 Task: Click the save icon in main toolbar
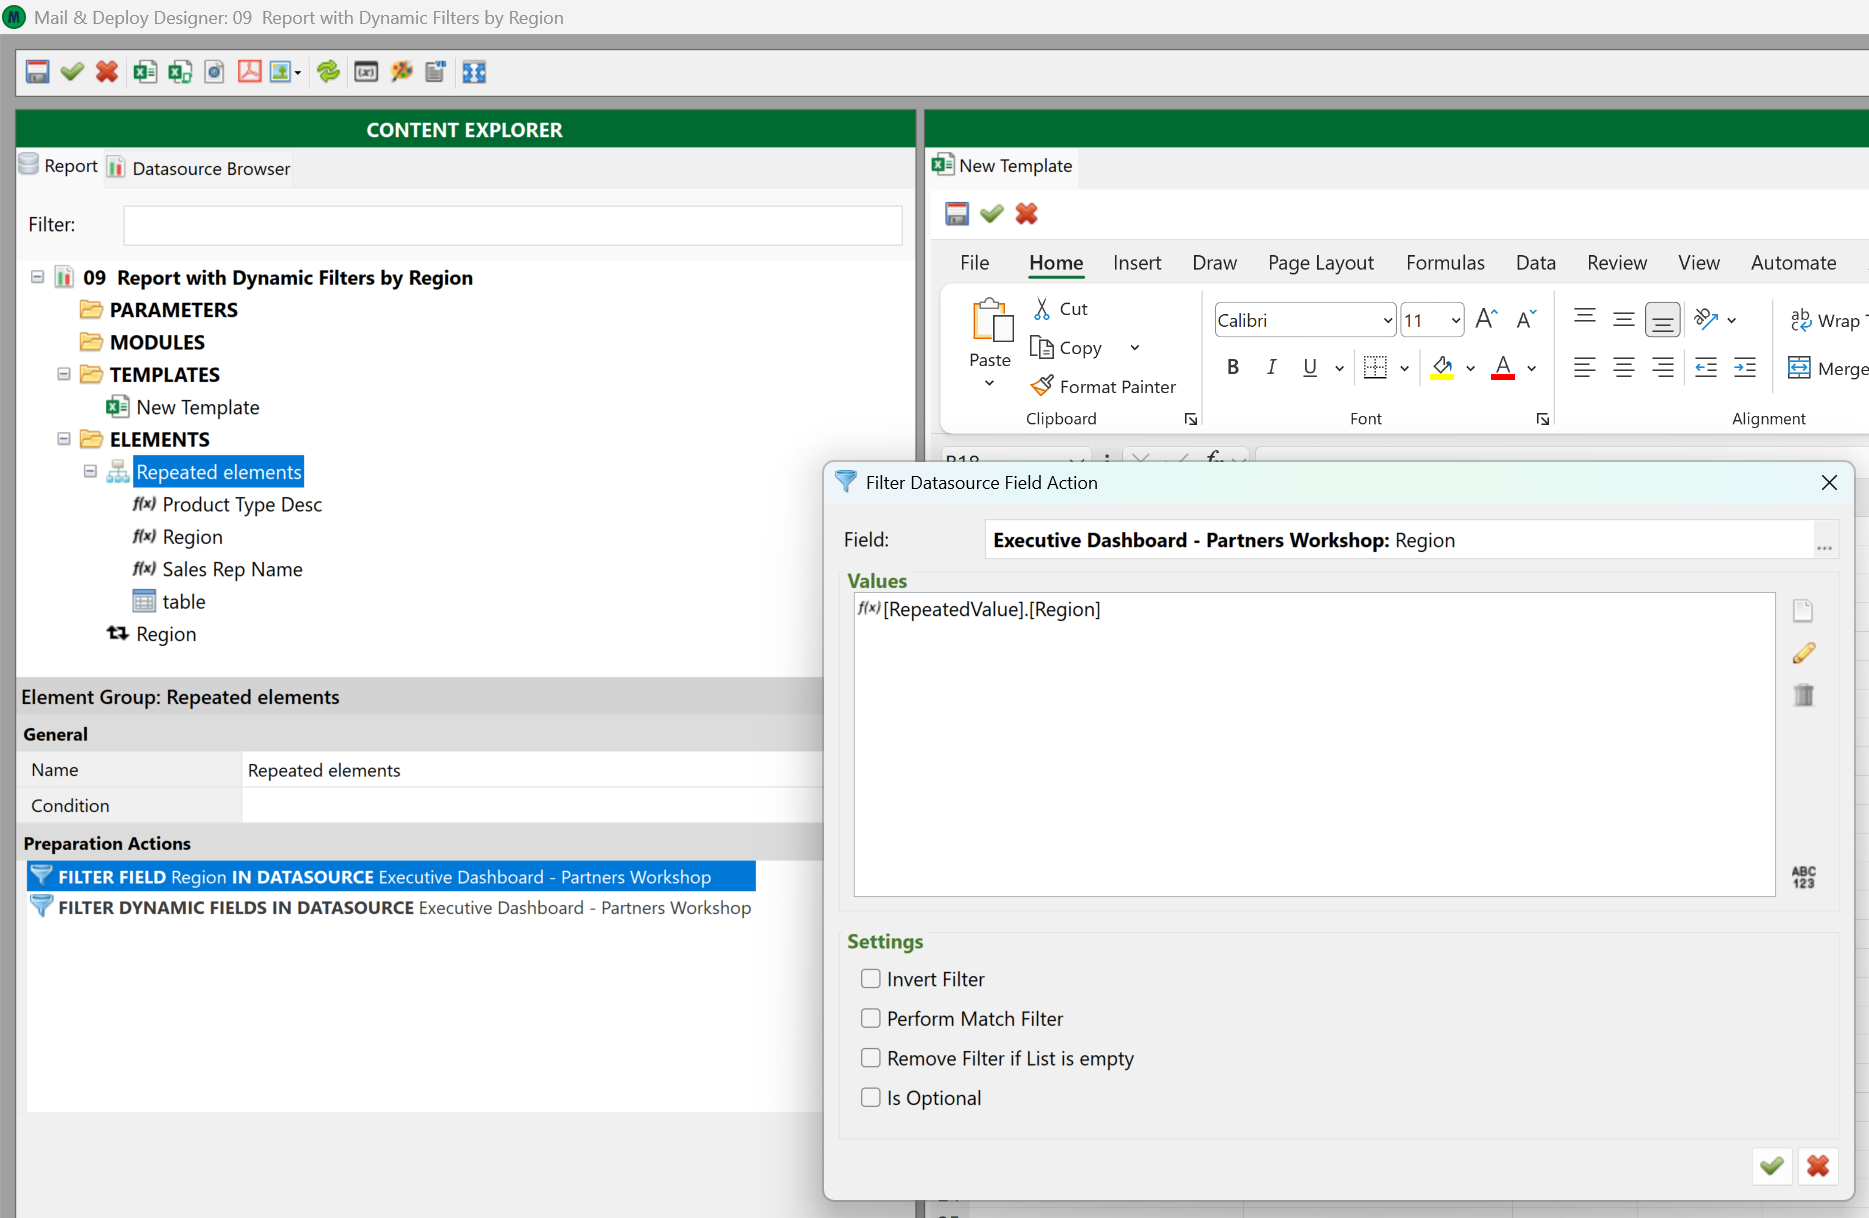37,72
